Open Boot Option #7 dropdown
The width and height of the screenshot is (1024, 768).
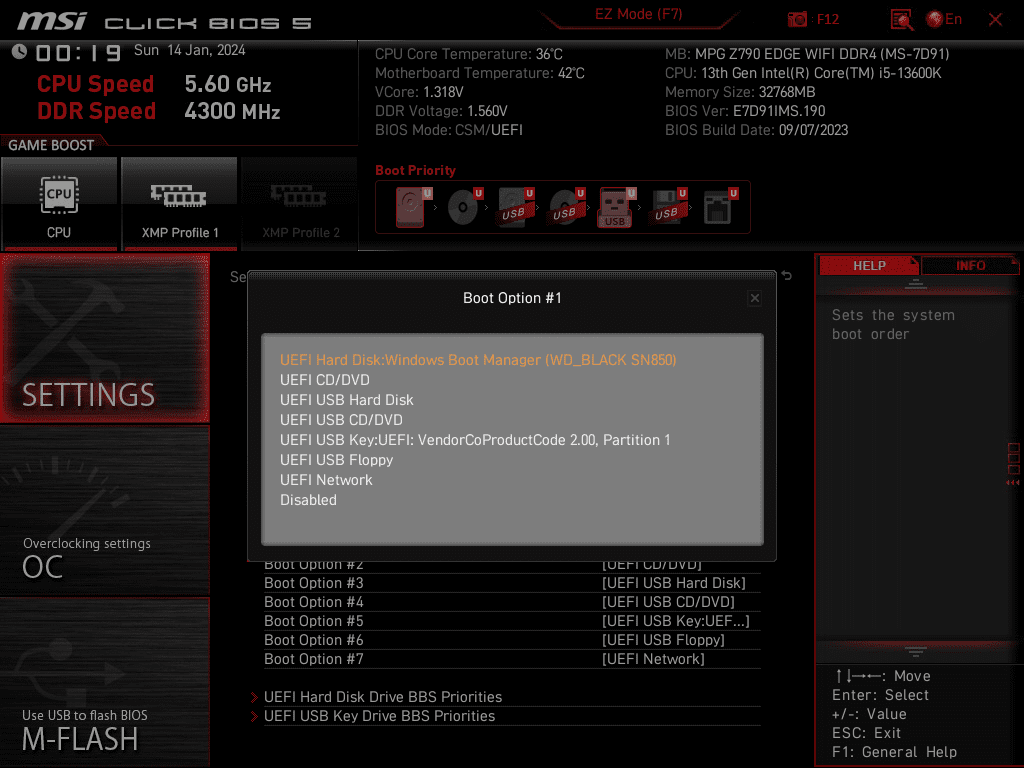click(512, 659)
